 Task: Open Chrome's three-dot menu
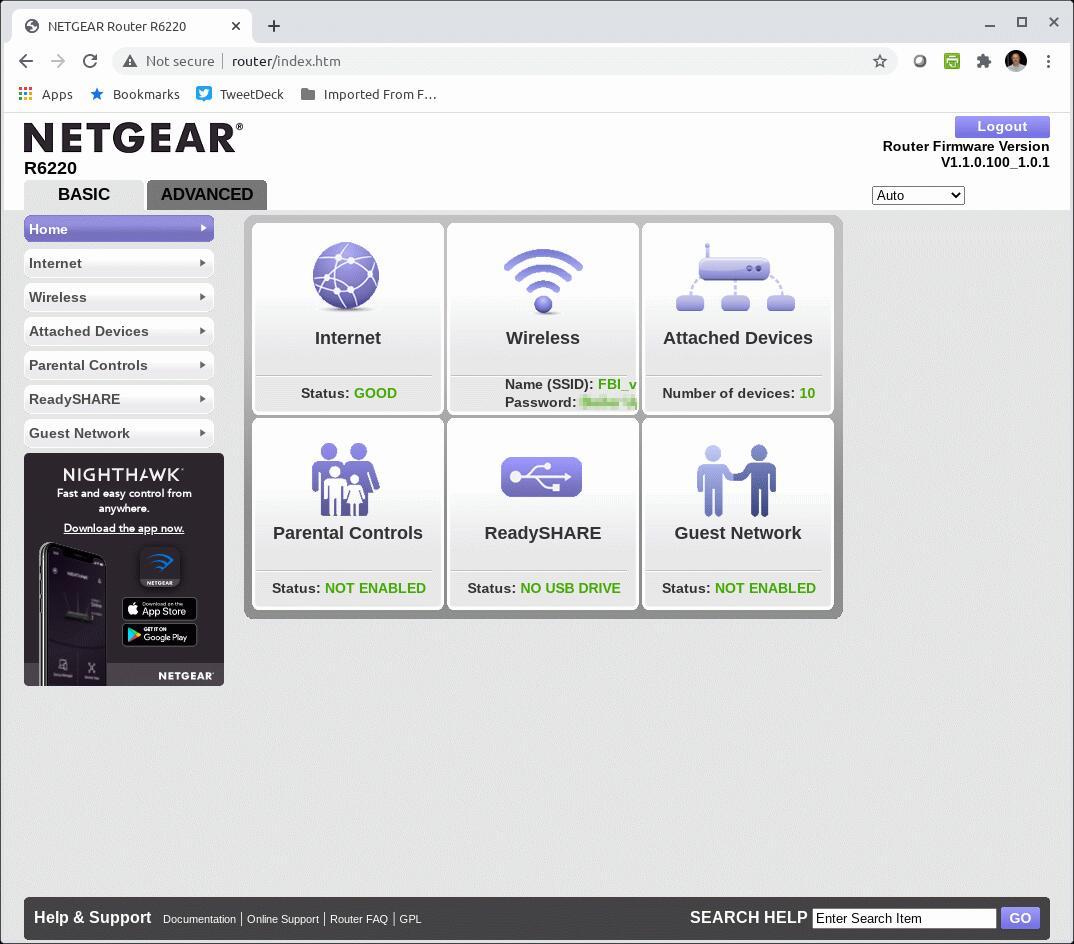1048,61
